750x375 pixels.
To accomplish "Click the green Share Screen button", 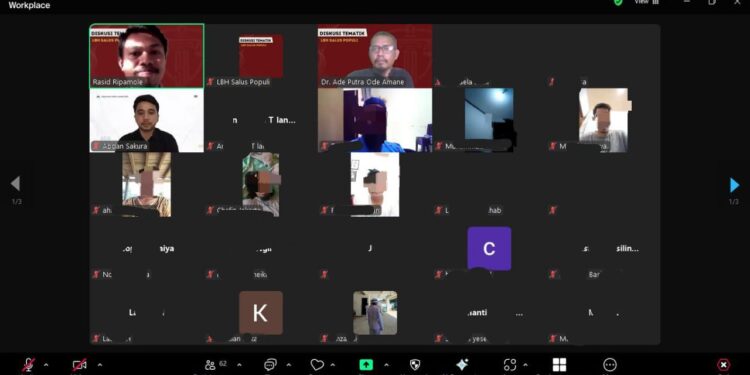I will (366, 365).
